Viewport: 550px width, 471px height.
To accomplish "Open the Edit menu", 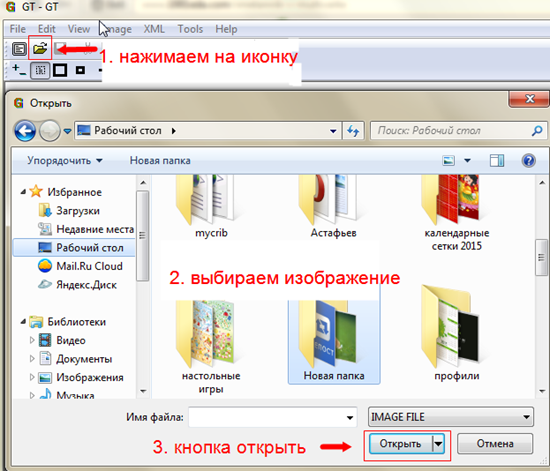I will [x=47, y=29].
